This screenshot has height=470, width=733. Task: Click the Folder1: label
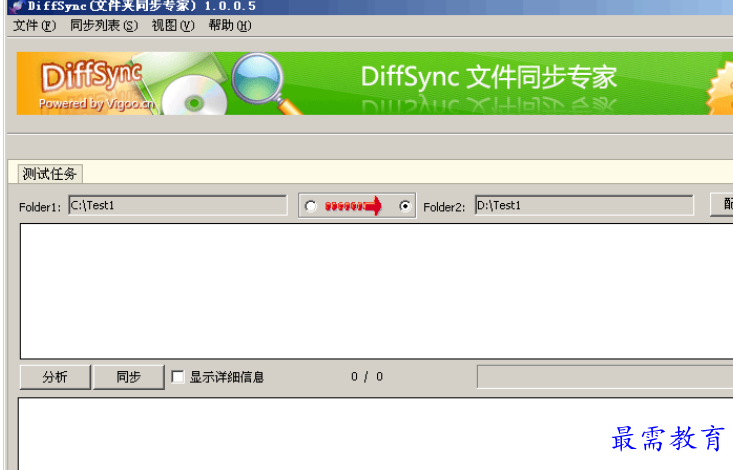click(40, 207)
